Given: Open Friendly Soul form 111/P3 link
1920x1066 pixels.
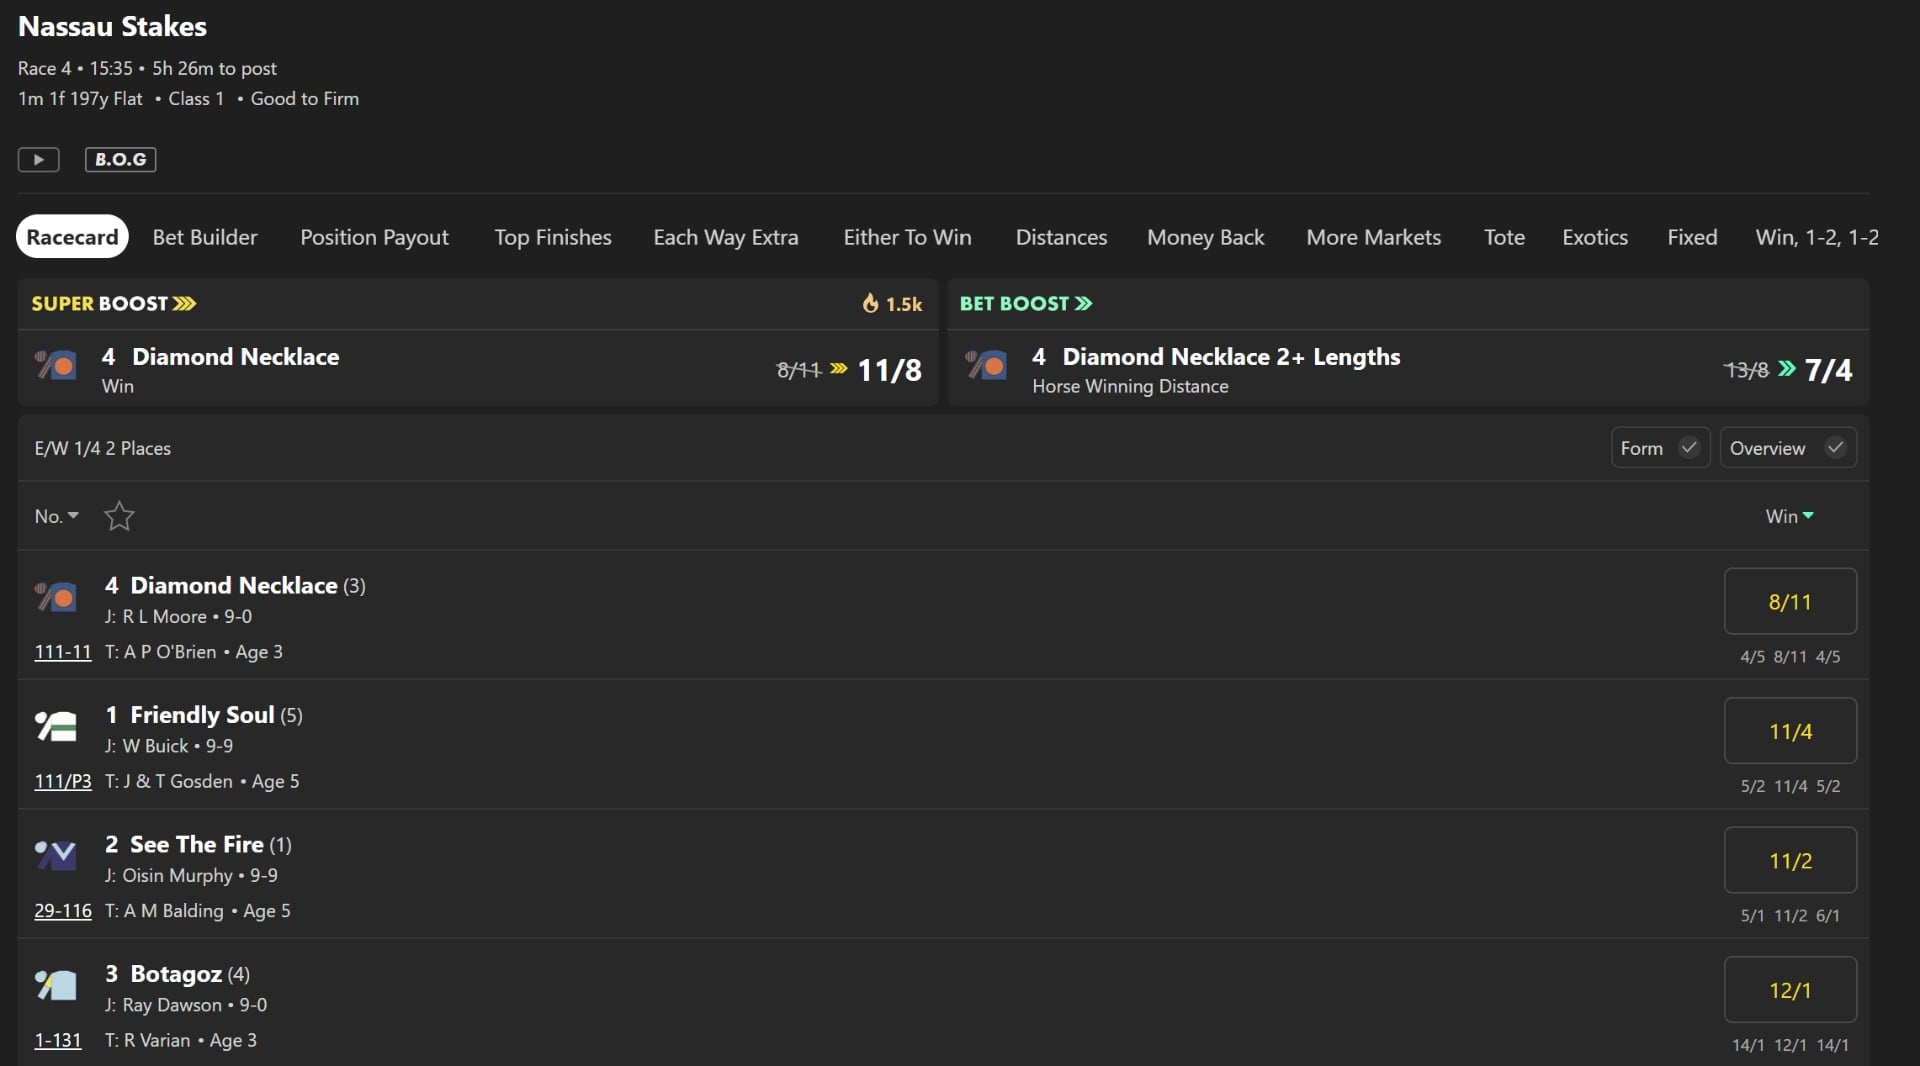Looking at the screenshot, I should (x=62, y=781).
